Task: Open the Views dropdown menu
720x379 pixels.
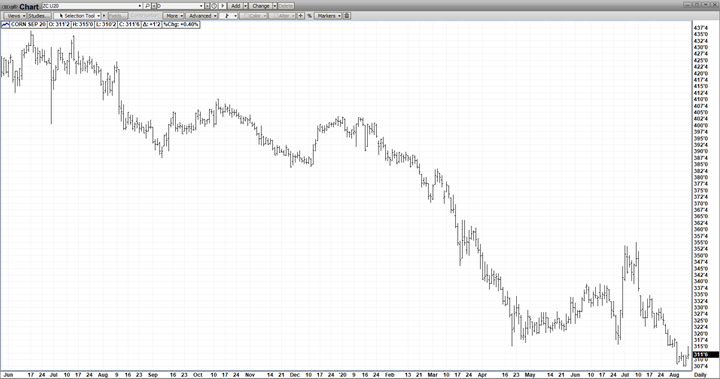Action: pyautogui.click(x=15, y=16)
